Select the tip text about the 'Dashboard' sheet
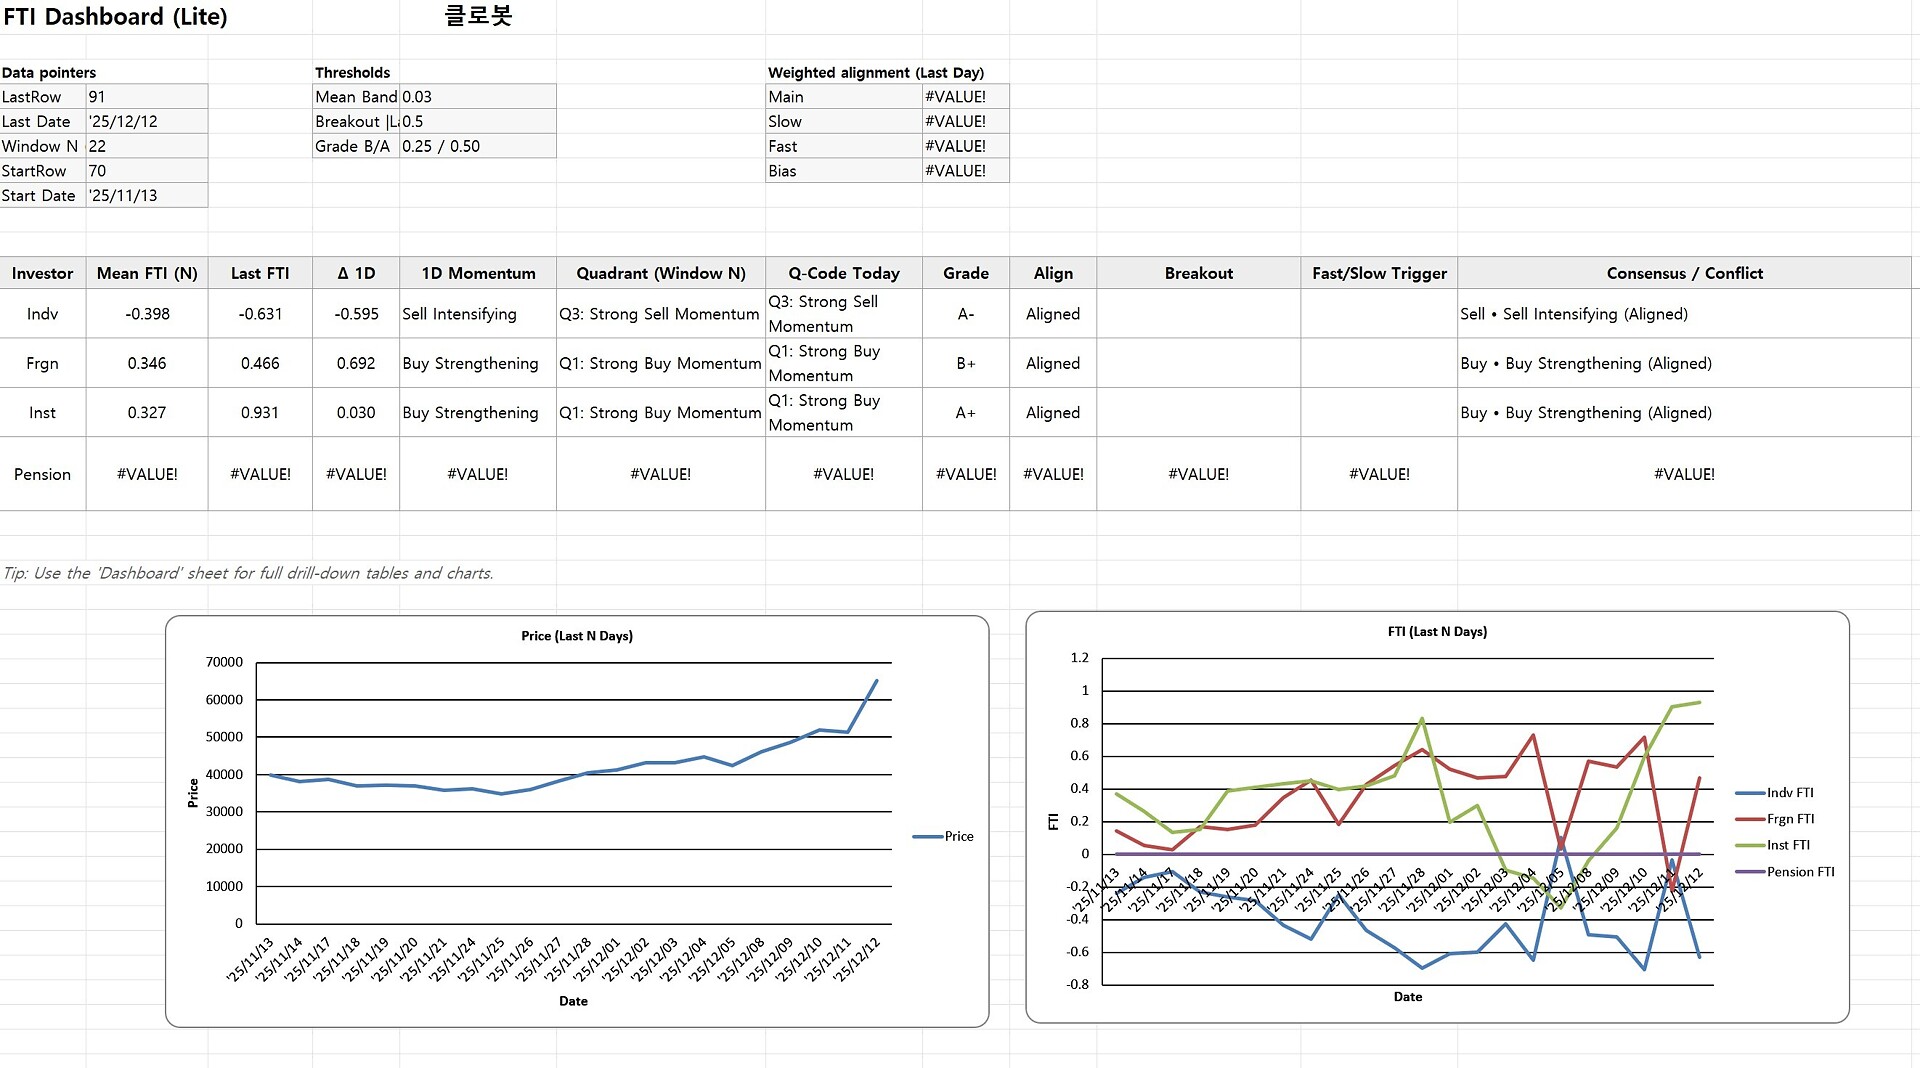Image resolution: width=1920 pixels, height=1068 pixels. tap(248, 573)
